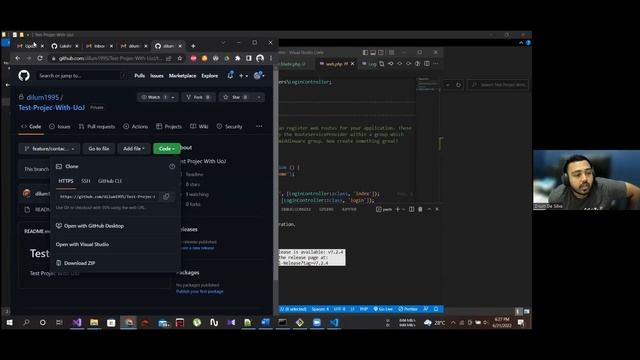Open Test-Projec-With-UoJ repository link

[x=51, y=108]
